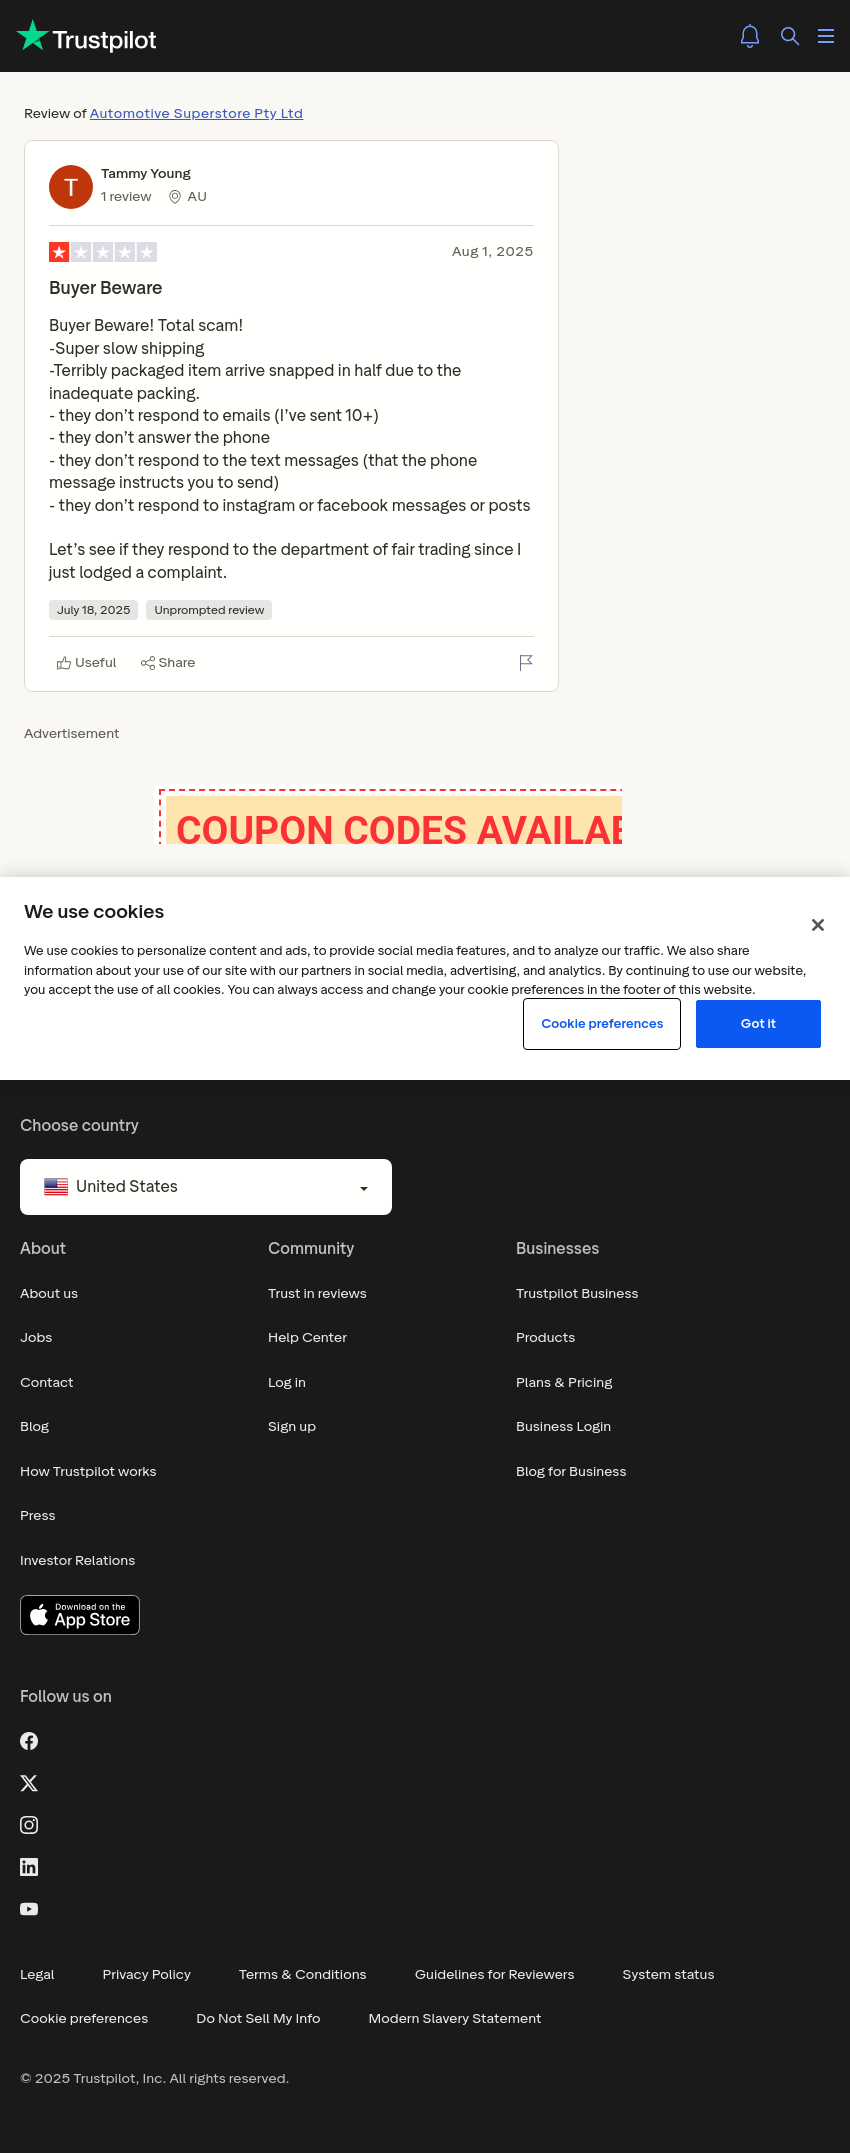Viewport: 850px width, 2153px height.
Task: Open the Help Center footer link
Action: point(307,1338)
